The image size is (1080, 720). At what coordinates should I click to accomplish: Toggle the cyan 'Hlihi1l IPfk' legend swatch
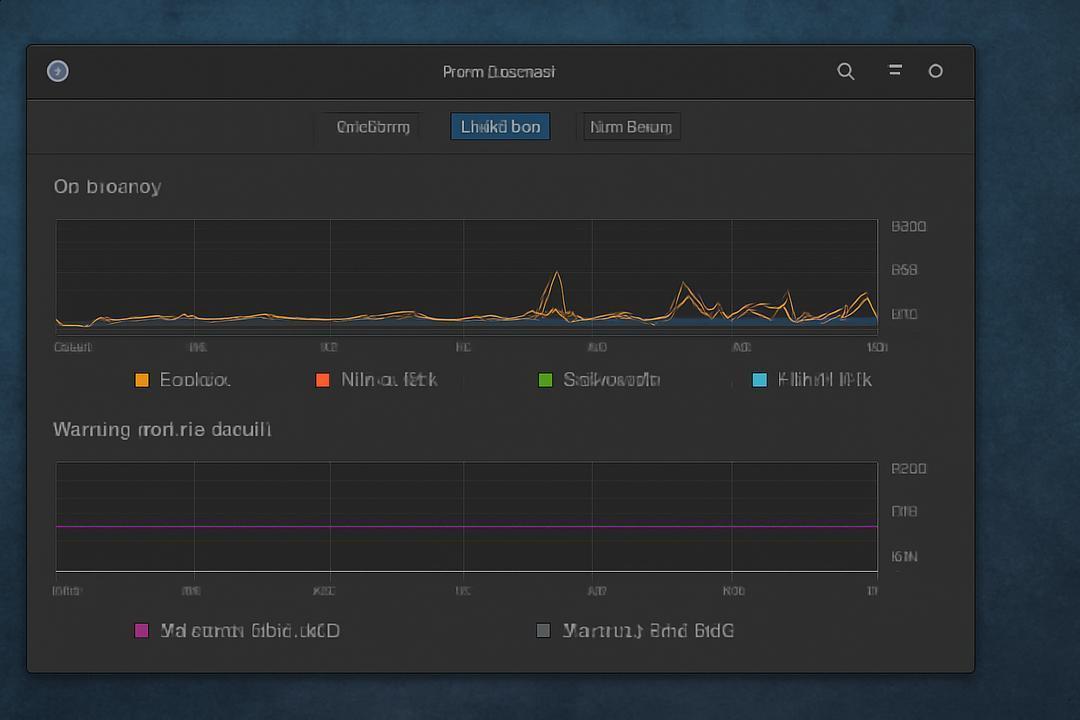click(x=760, y=380)
